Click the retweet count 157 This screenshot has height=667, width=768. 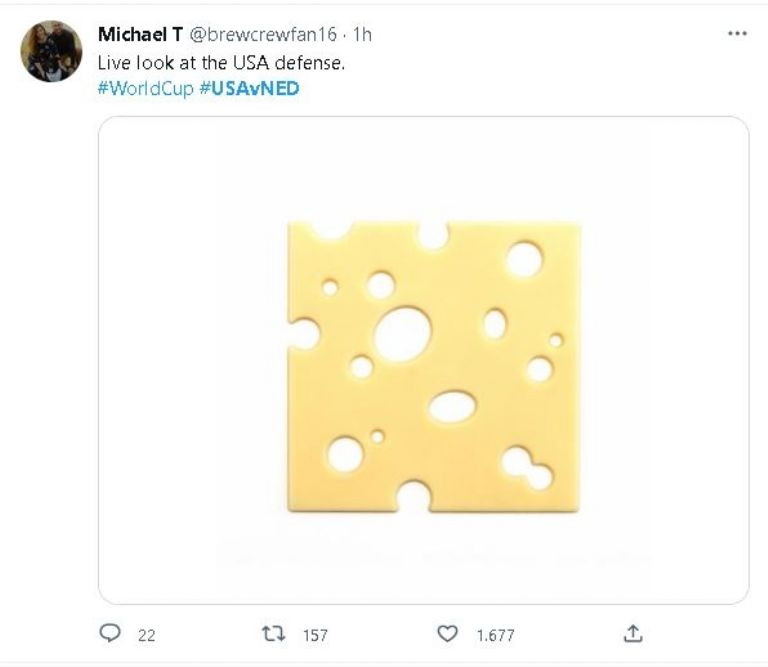[314, 634]
